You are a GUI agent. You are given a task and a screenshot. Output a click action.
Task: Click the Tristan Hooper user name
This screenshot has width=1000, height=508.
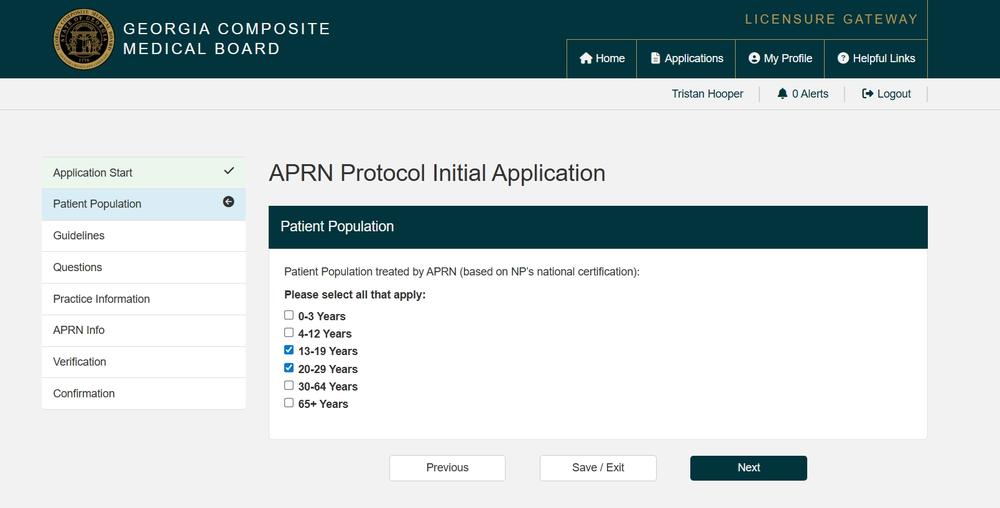pyautogui.click(x=707, y=94)
